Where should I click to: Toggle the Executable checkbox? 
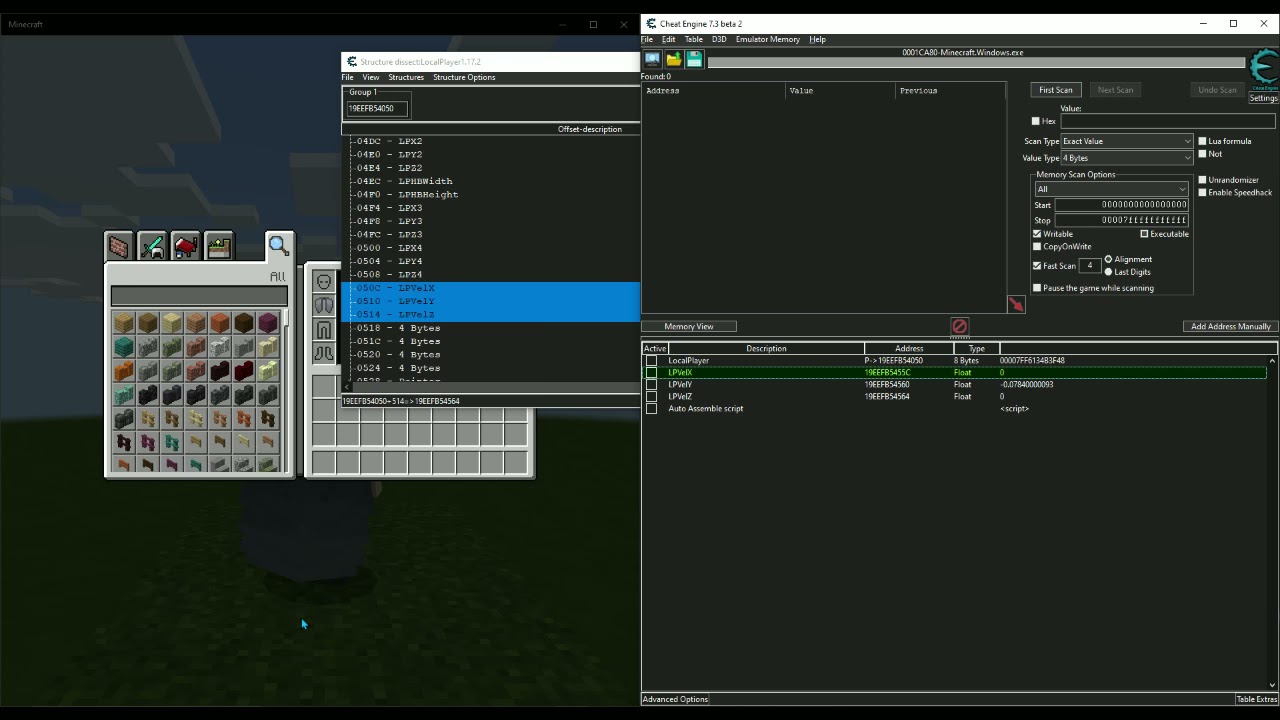click(1144, 234)
